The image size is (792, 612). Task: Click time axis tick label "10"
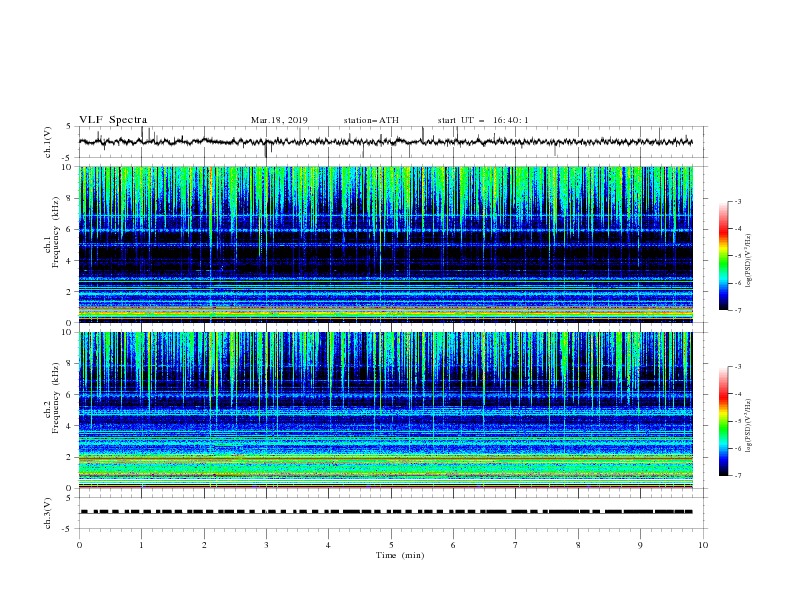703,545
